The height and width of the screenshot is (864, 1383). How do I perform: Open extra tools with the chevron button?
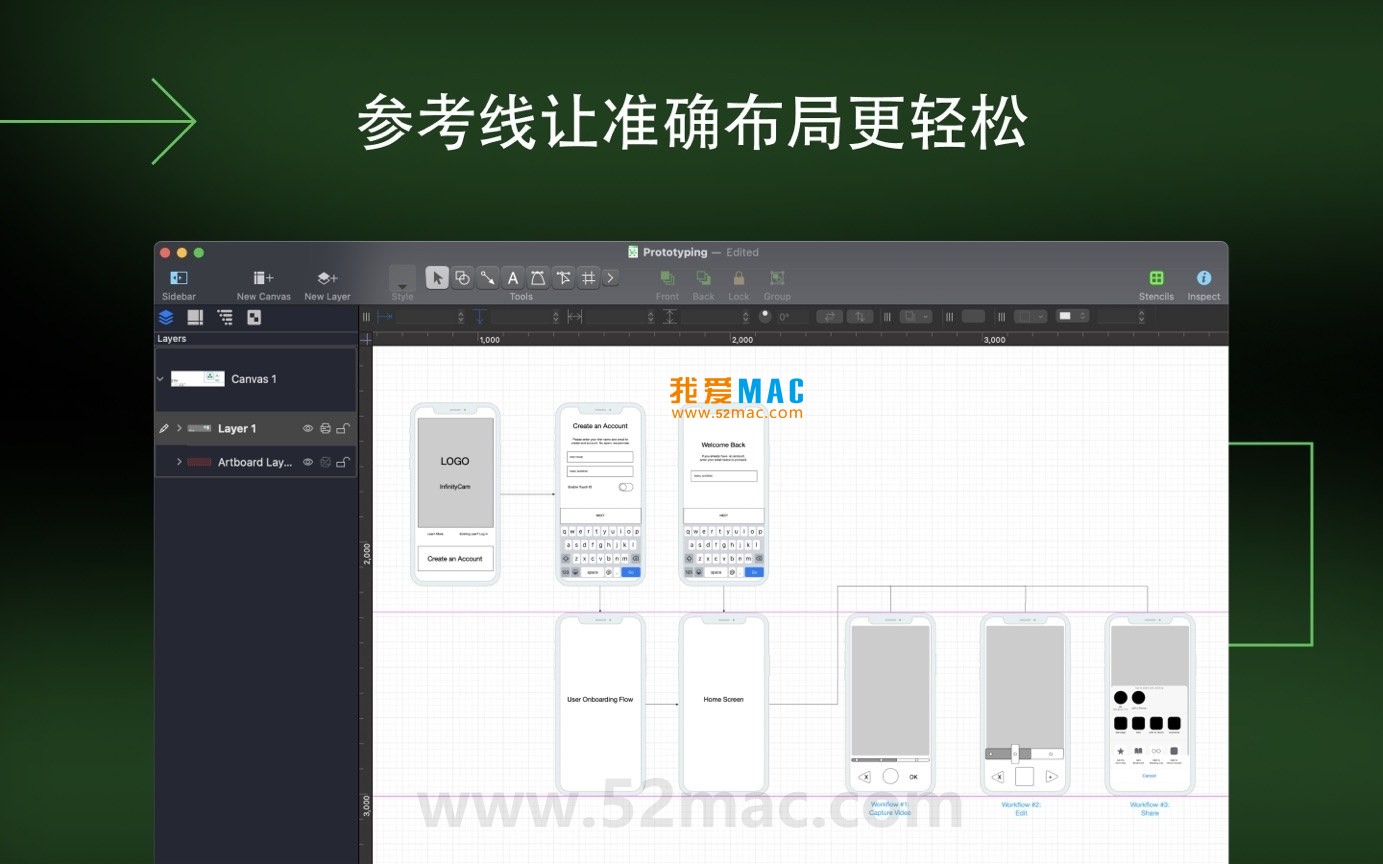click(x=610, y=278)
